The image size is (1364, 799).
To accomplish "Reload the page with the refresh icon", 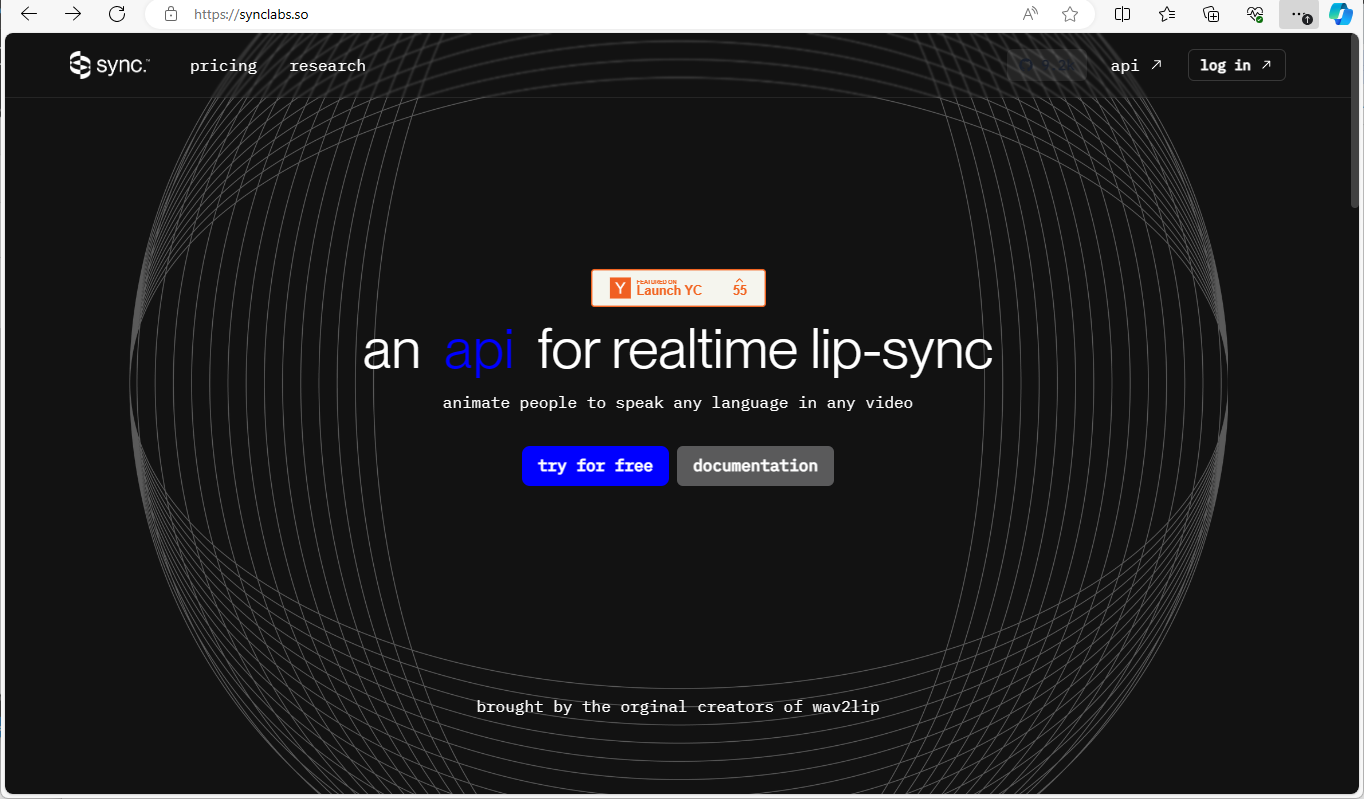I will pyautogui.click(x=117, y=14).
